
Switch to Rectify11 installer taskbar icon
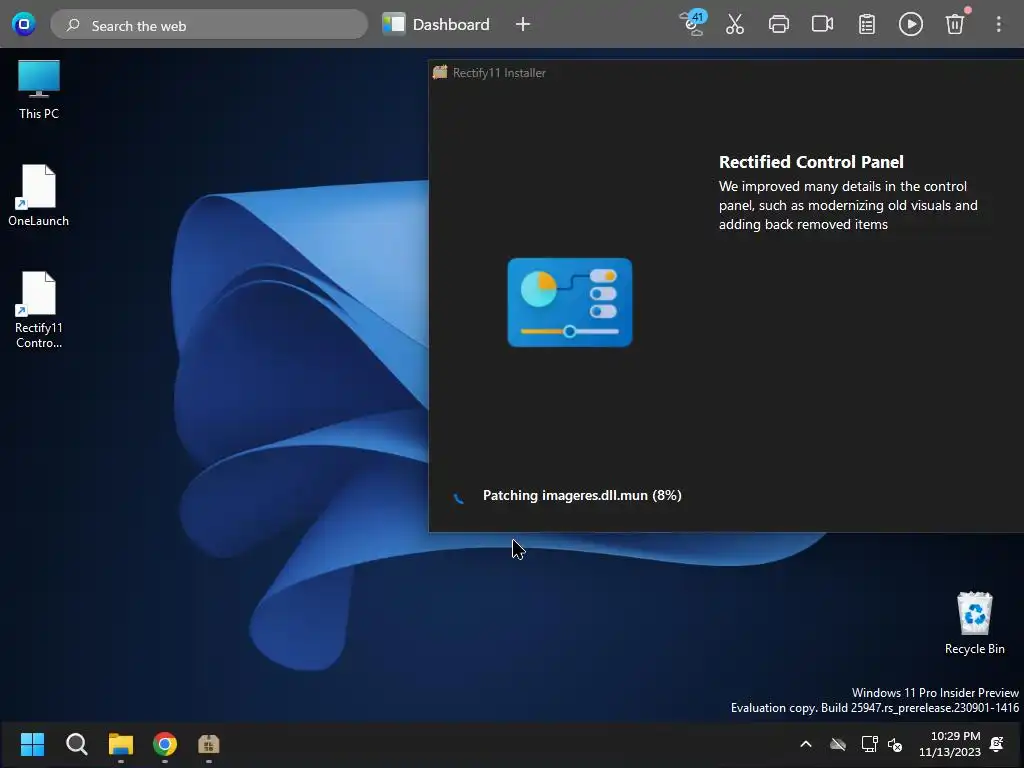click(209, 744)
